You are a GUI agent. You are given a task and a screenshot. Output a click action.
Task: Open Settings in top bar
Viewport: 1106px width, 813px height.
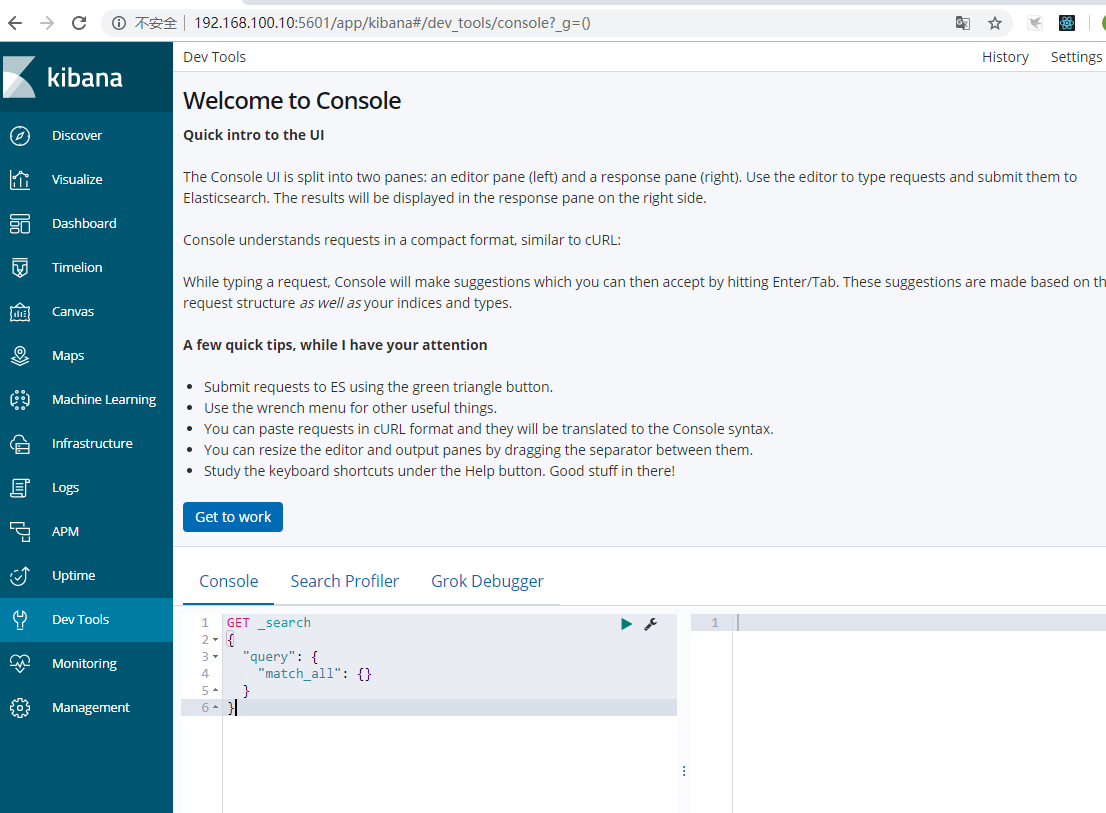point(1076,57)
